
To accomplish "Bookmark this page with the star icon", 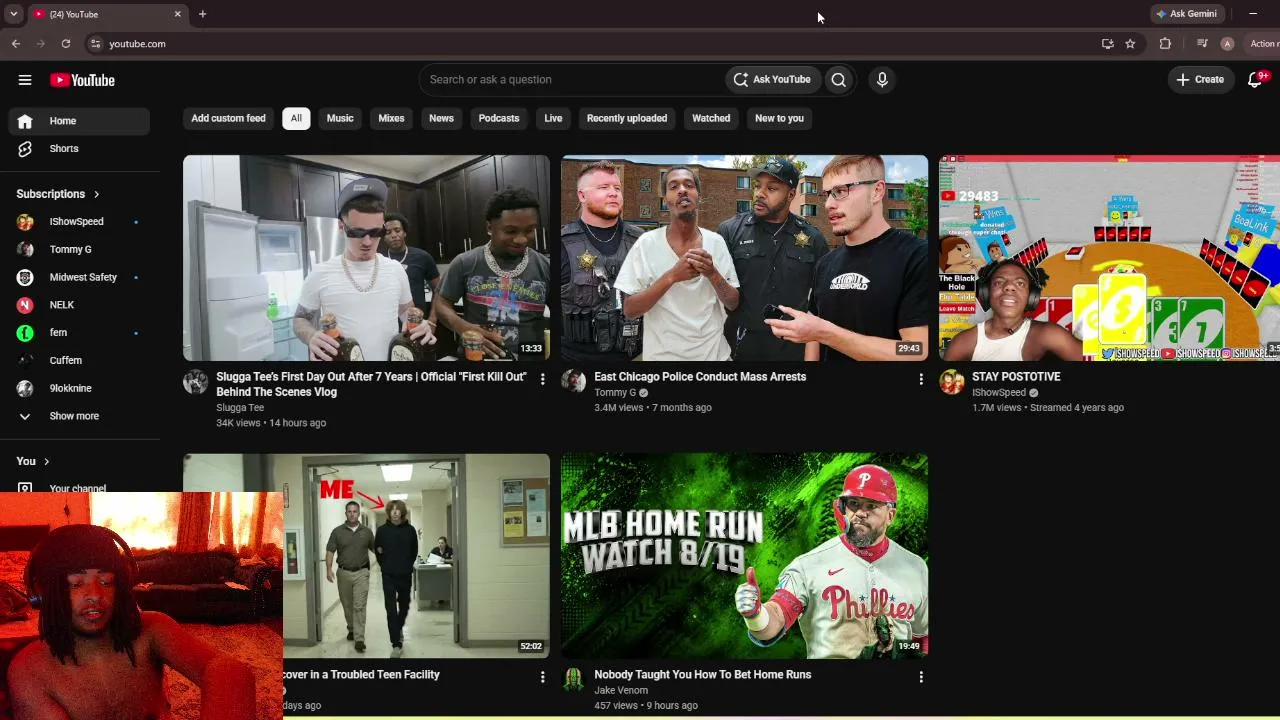I will coord(1130,44).
